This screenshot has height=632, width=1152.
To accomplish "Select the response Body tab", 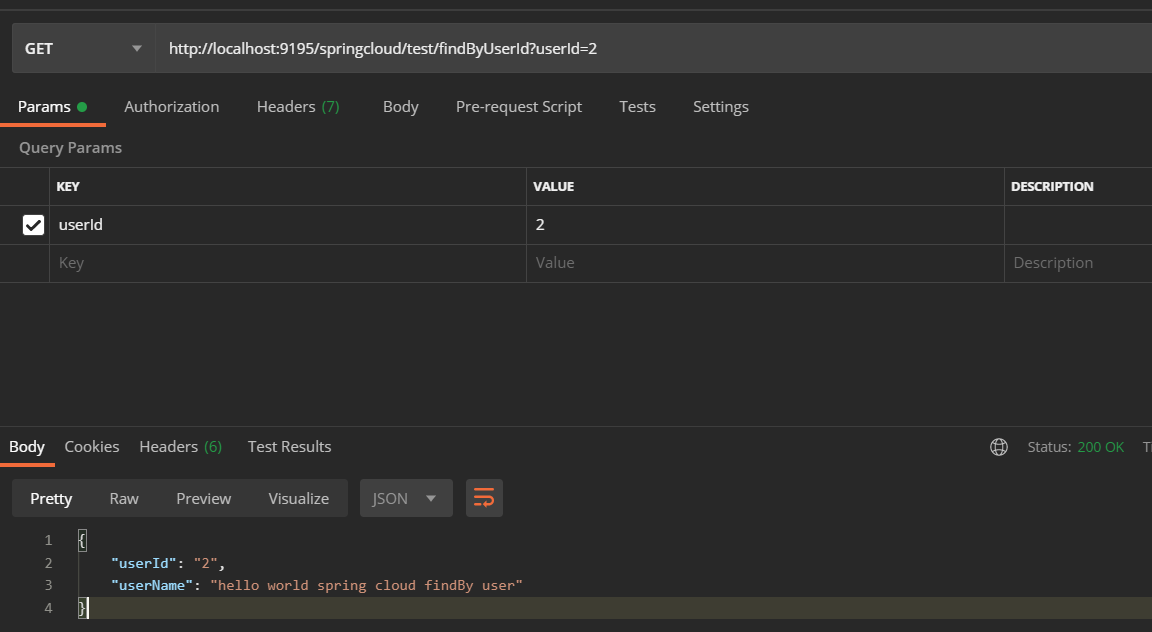I will 27,447.
